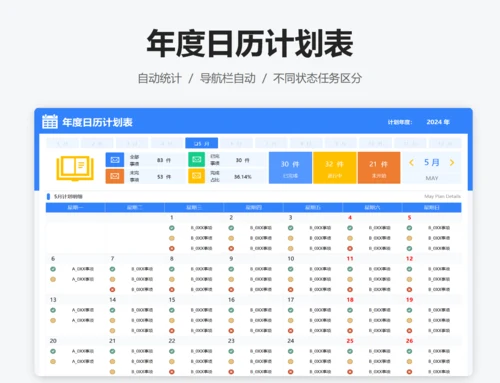
Task: Go to previous month with left arrow
Action: (411, 163)
